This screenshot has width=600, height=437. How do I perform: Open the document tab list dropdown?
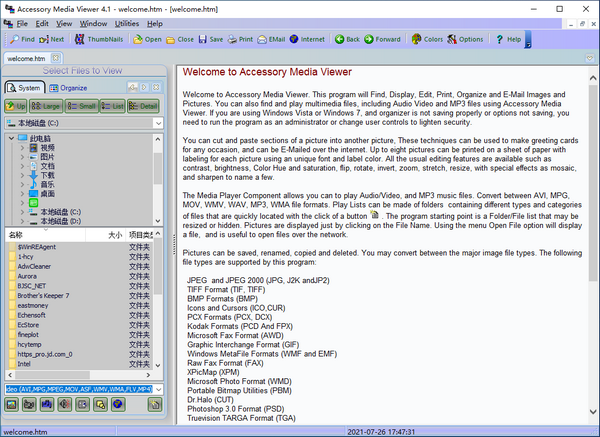590,58
